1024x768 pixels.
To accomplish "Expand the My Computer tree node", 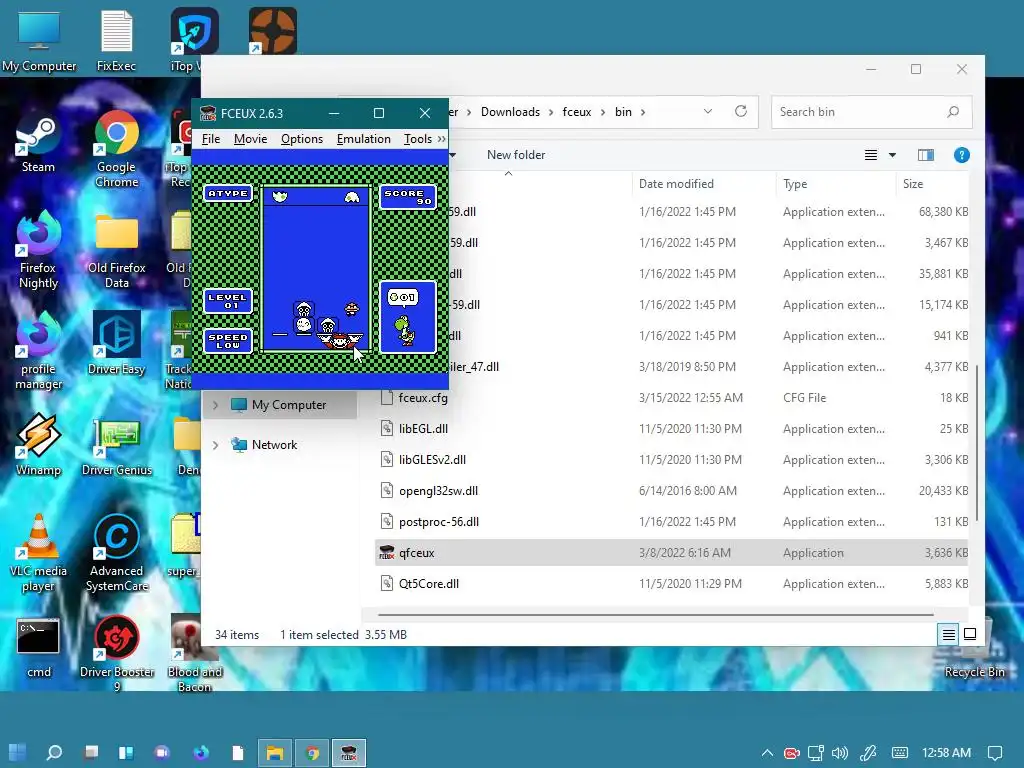I will (216, 405).
